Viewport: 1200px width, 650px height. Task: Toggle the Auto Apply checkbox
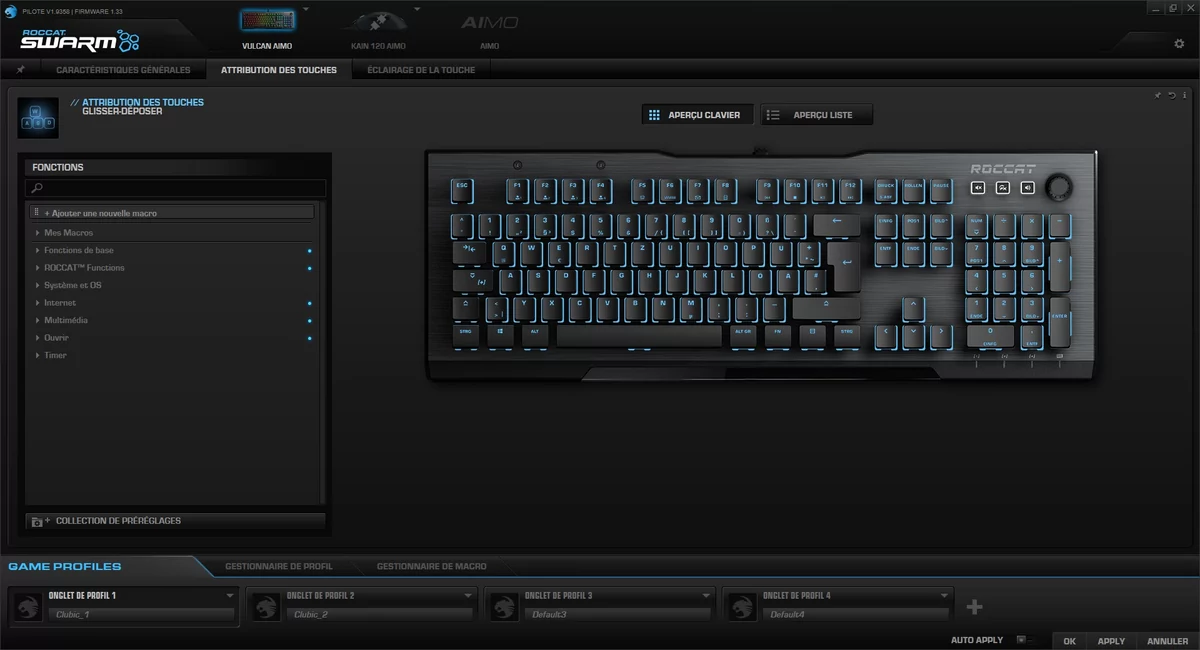coord(1020,640)
